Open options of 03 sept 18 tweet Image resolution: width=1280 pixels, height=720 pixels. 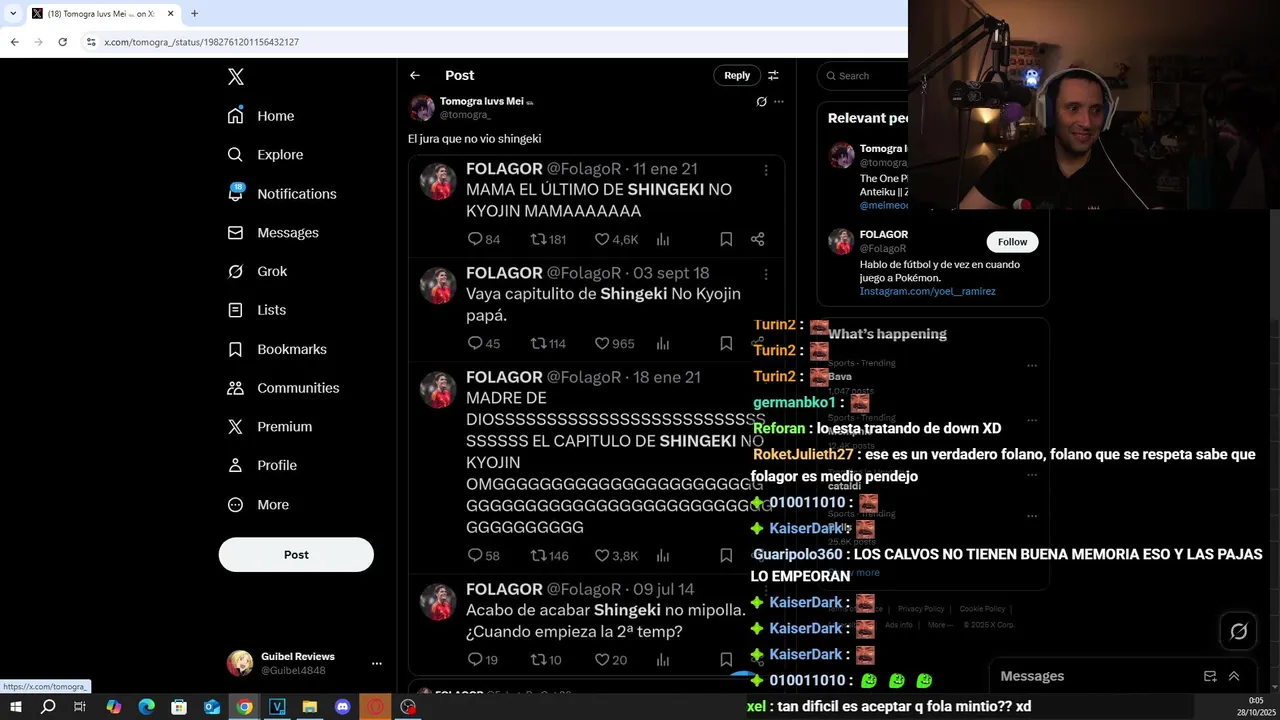point(766,274)
